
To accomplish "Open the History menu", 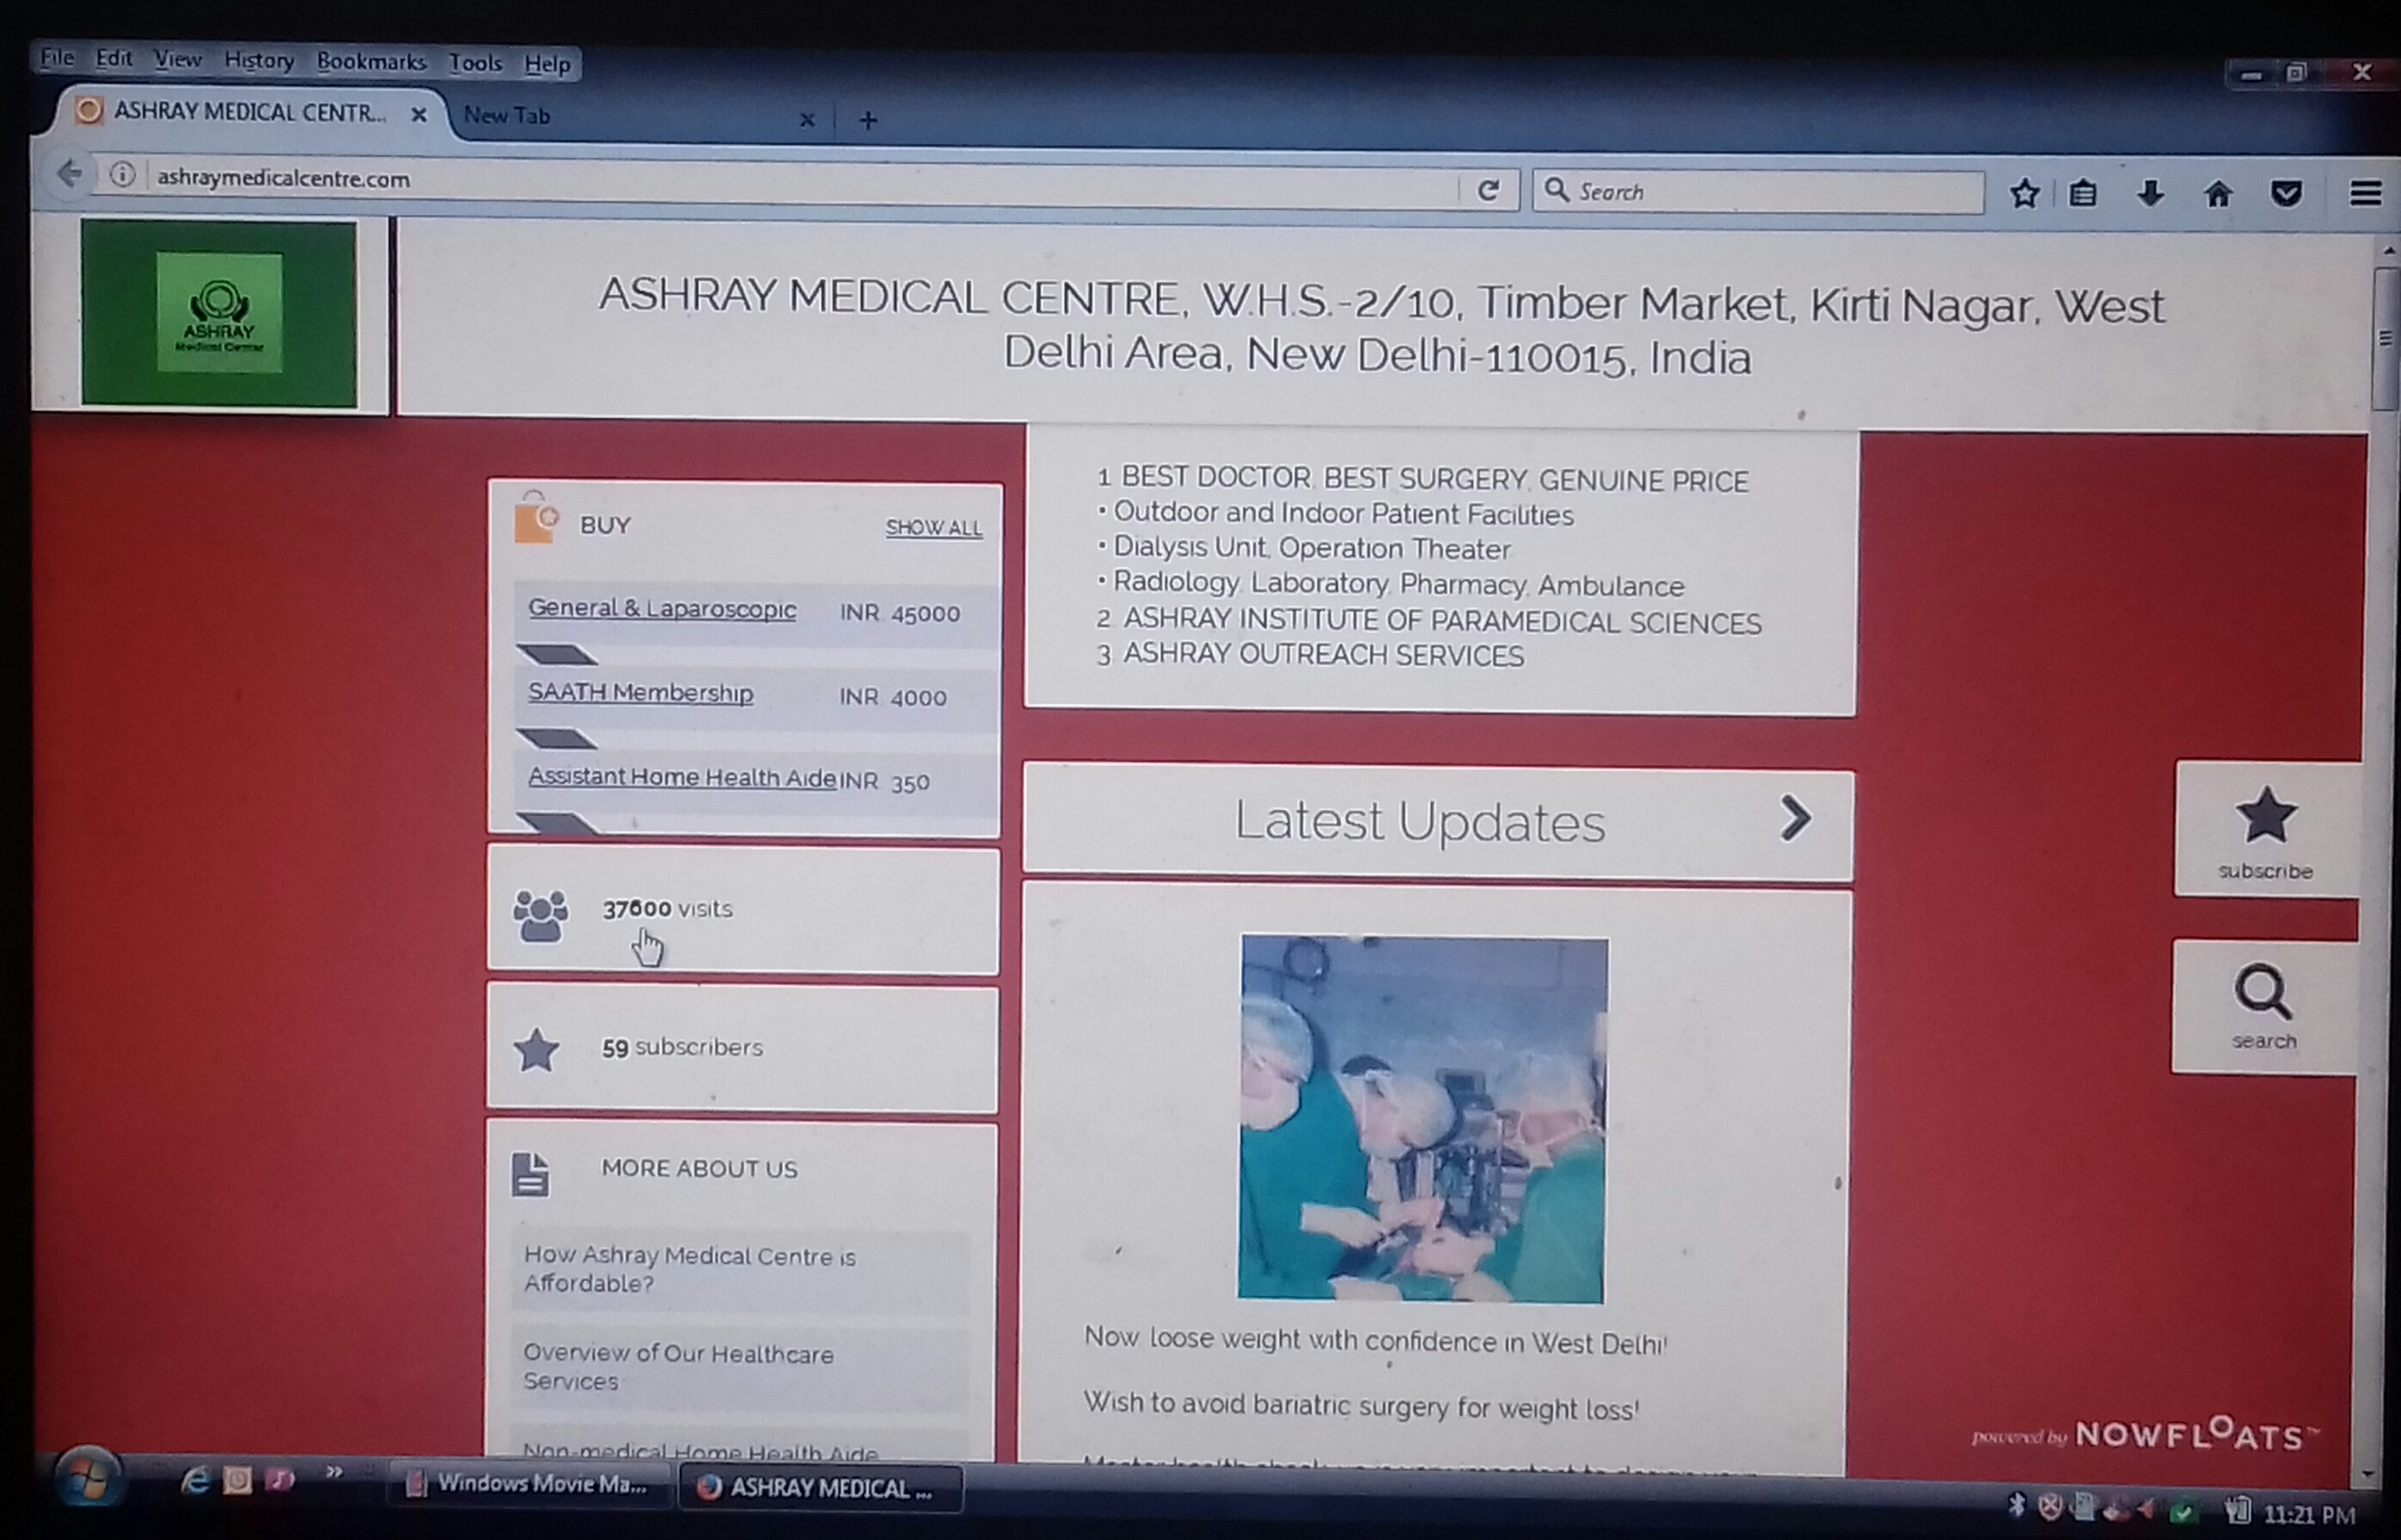I will pos(259,61).
